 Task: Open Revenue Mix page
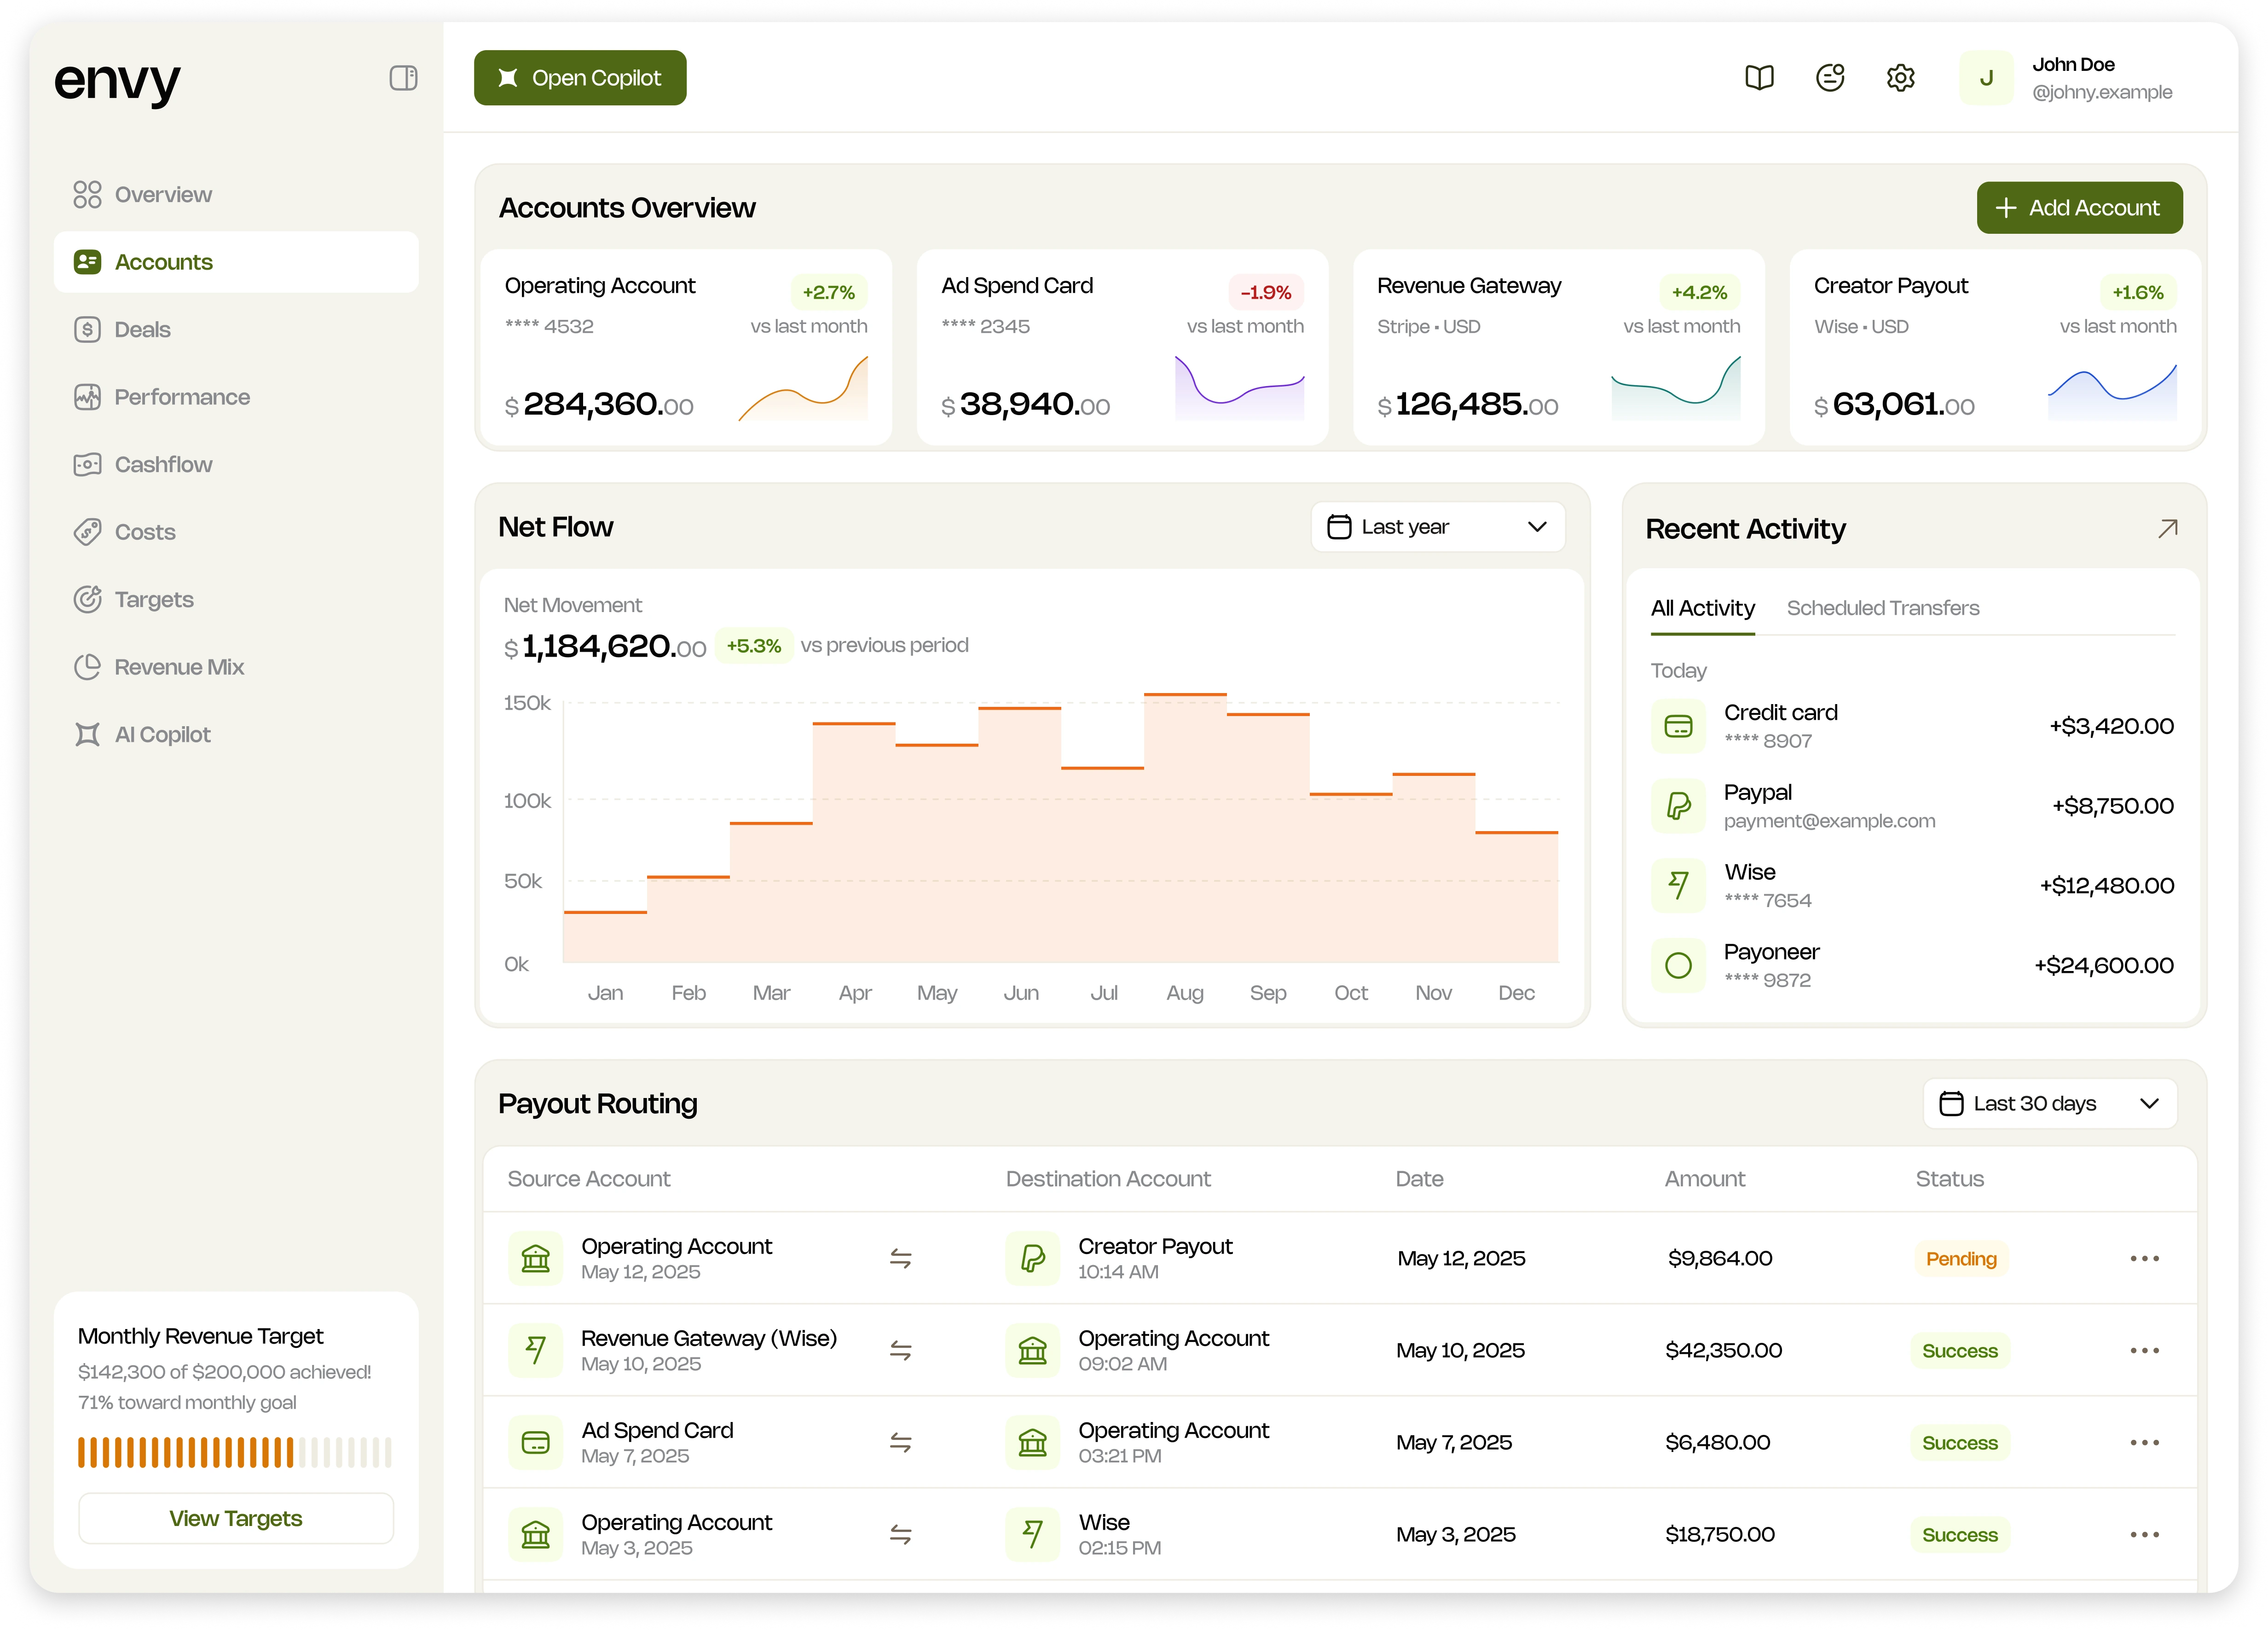236,667
